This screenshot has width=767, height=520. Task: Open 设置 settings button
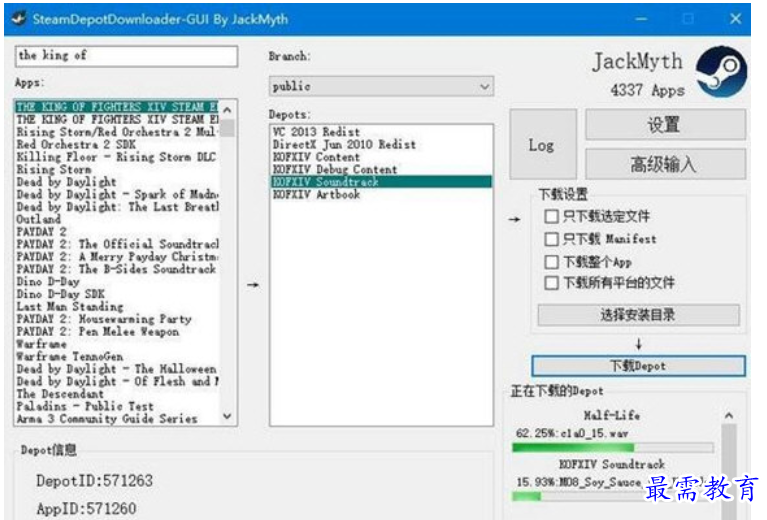(x=665, y=125)
